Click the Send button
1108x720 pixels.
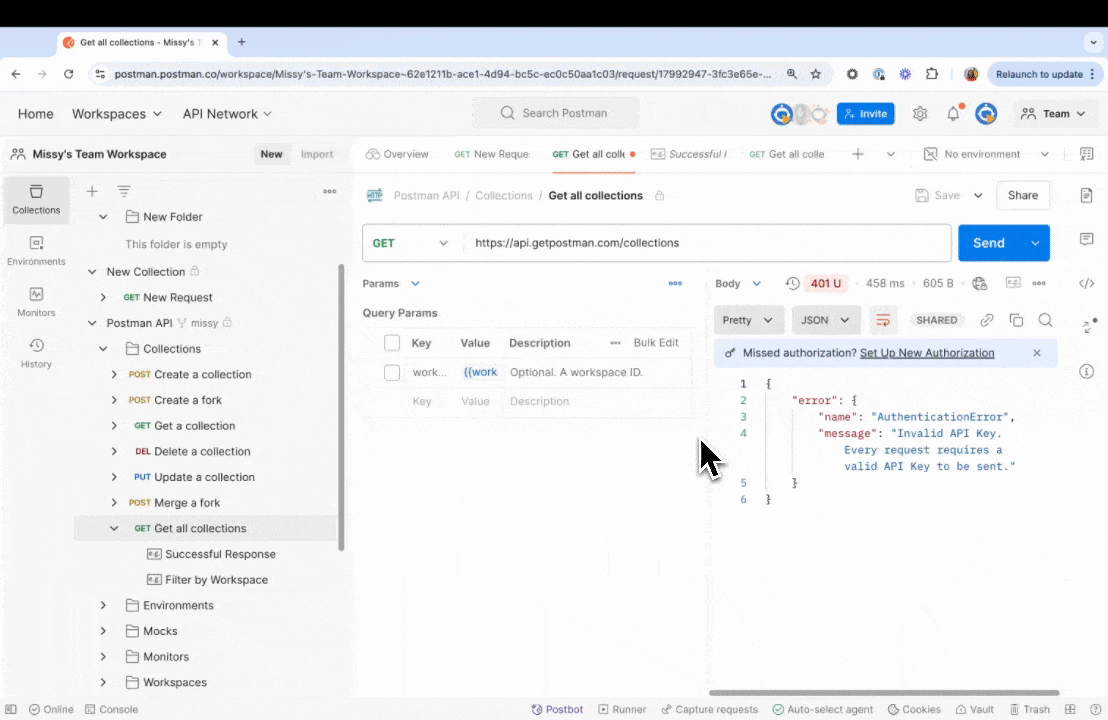pyautogui.click(x=989, y=243)
